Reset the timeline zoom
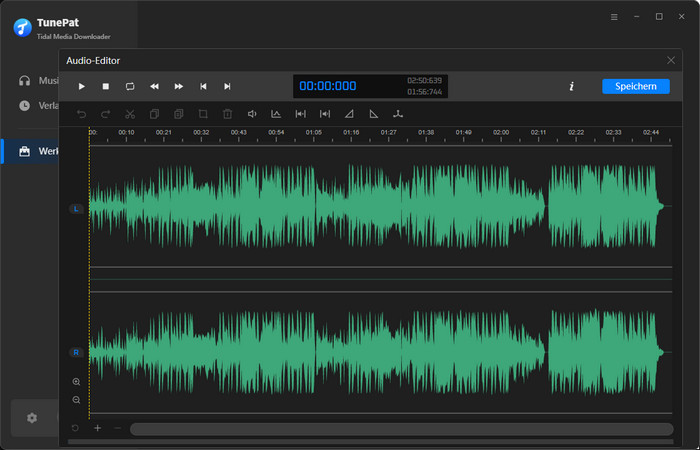Viewport: 700px width, 450px height. (75, 428)
